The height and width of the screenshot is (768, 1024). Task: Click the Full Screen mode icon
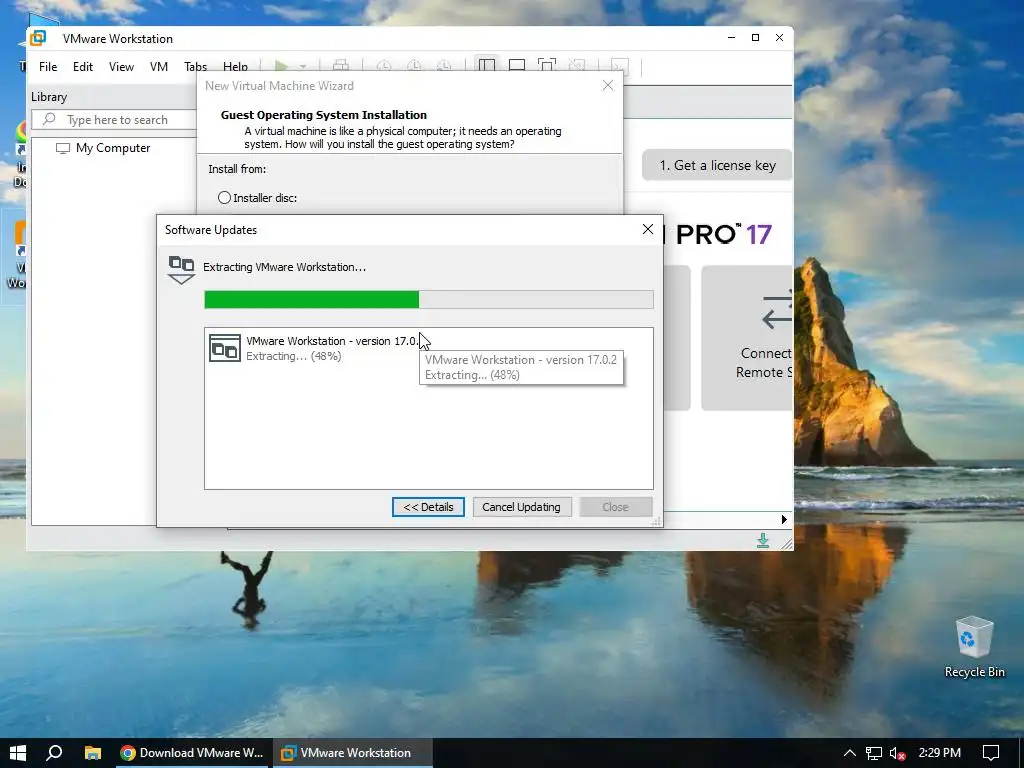tap(547, 66)
